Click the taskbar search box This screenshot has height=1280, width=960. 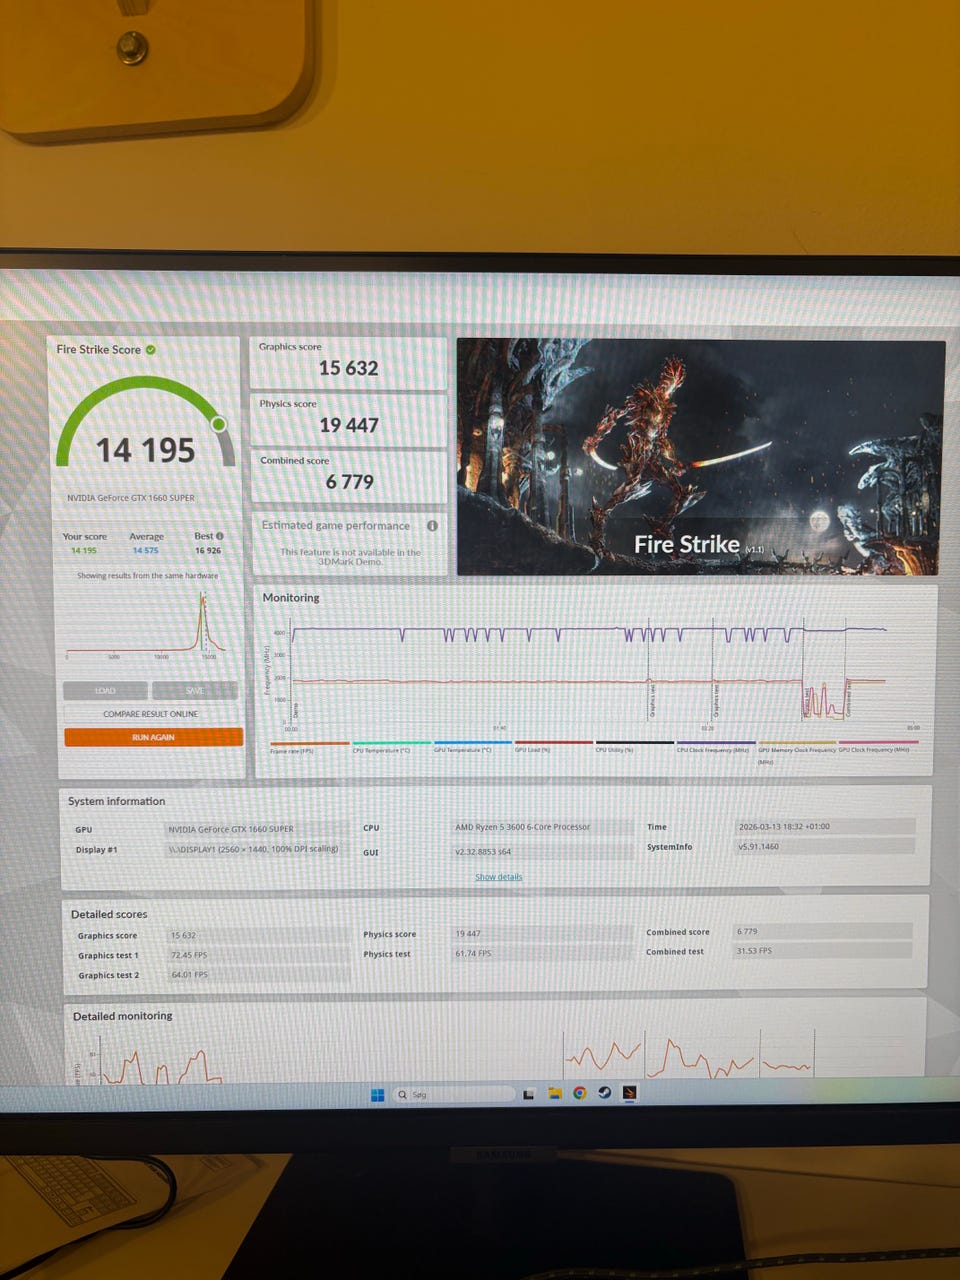(453, 1095)
